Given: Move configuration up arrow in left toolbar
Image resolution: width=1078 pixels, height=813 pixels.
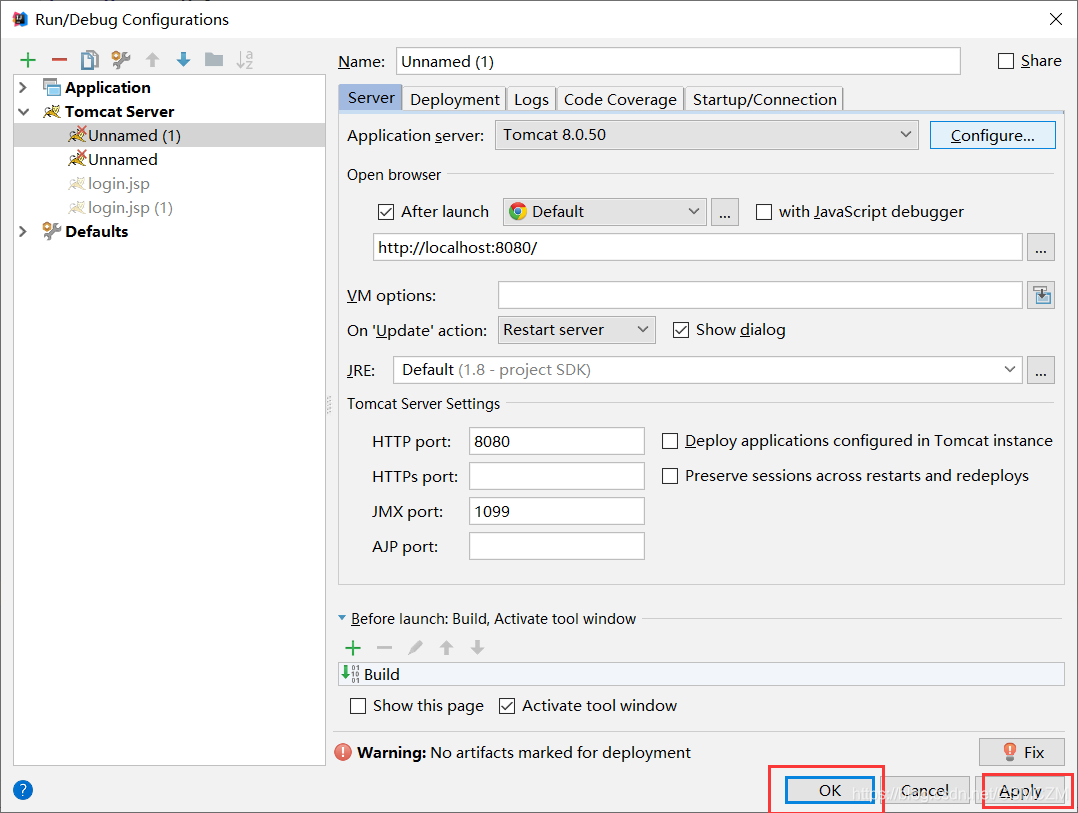Looking at the screenshot, I should (x=153, y=60).
